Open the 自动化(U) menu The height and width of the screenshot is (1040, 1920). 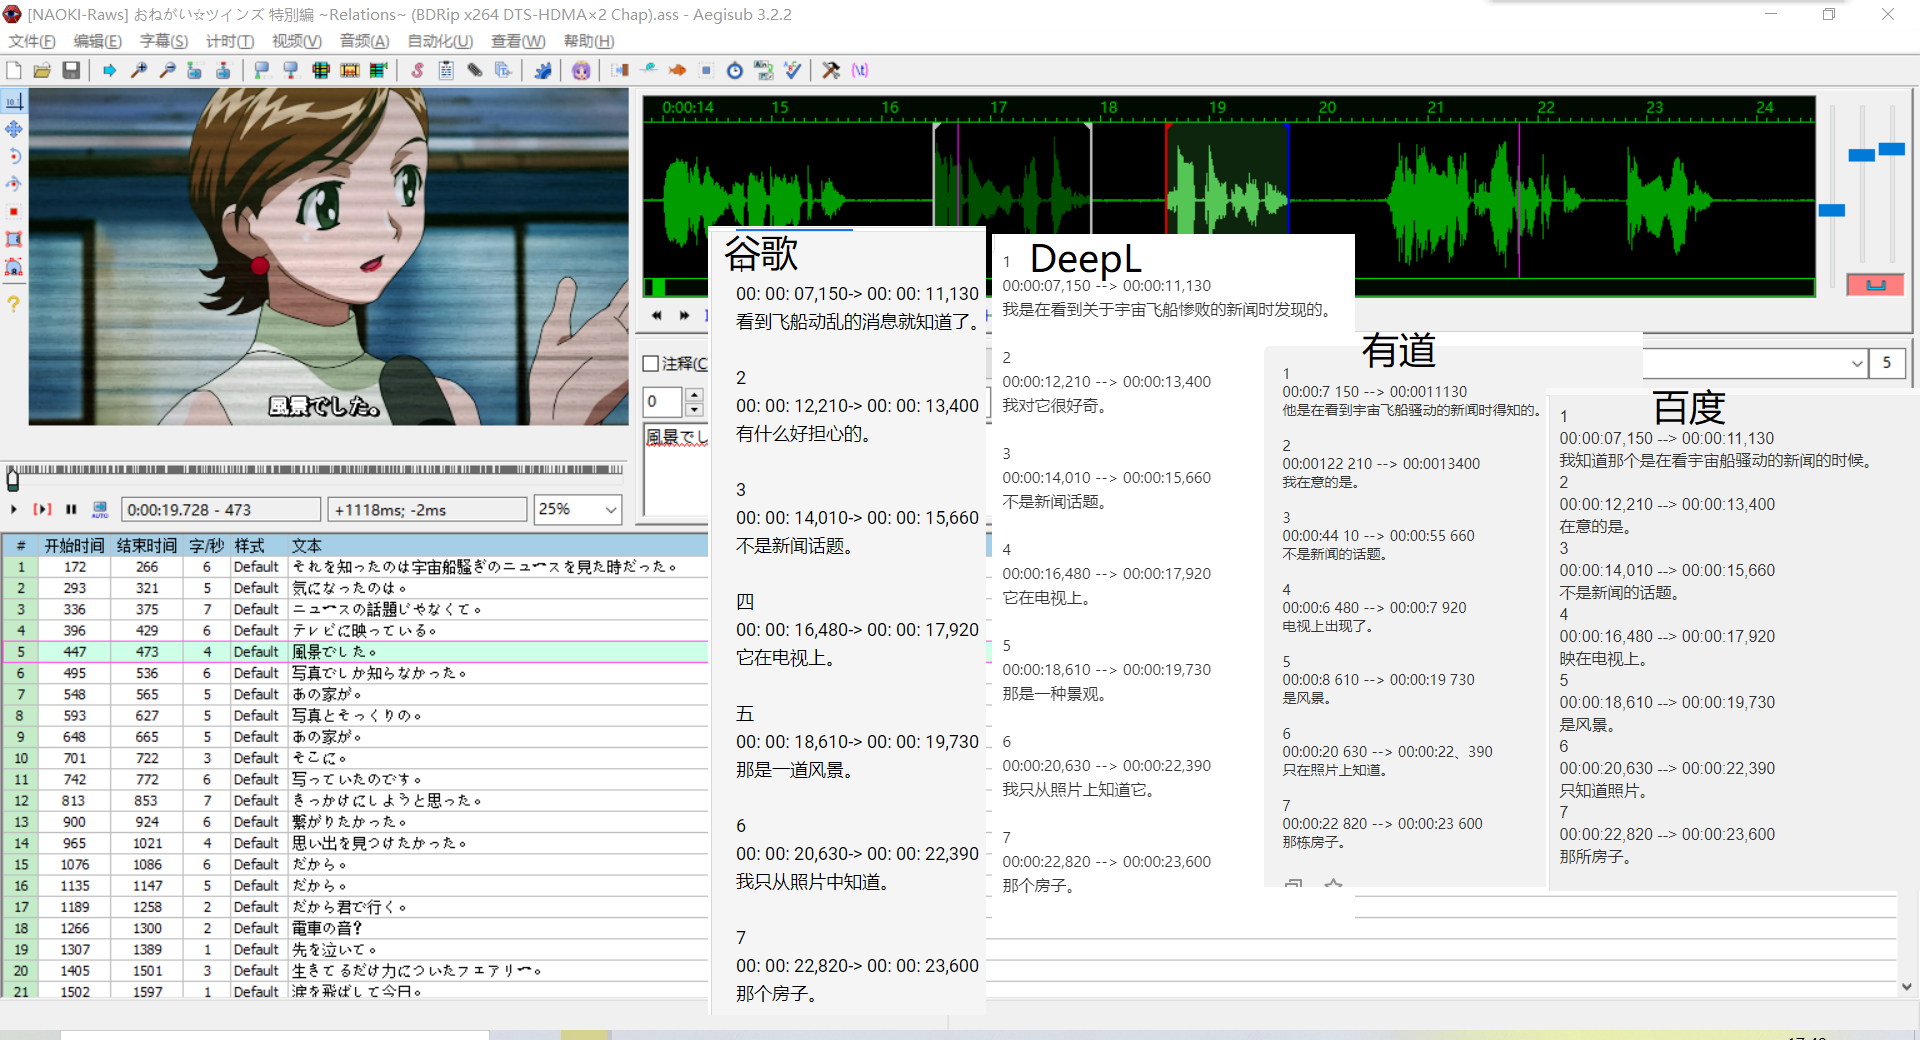point(440,41)
